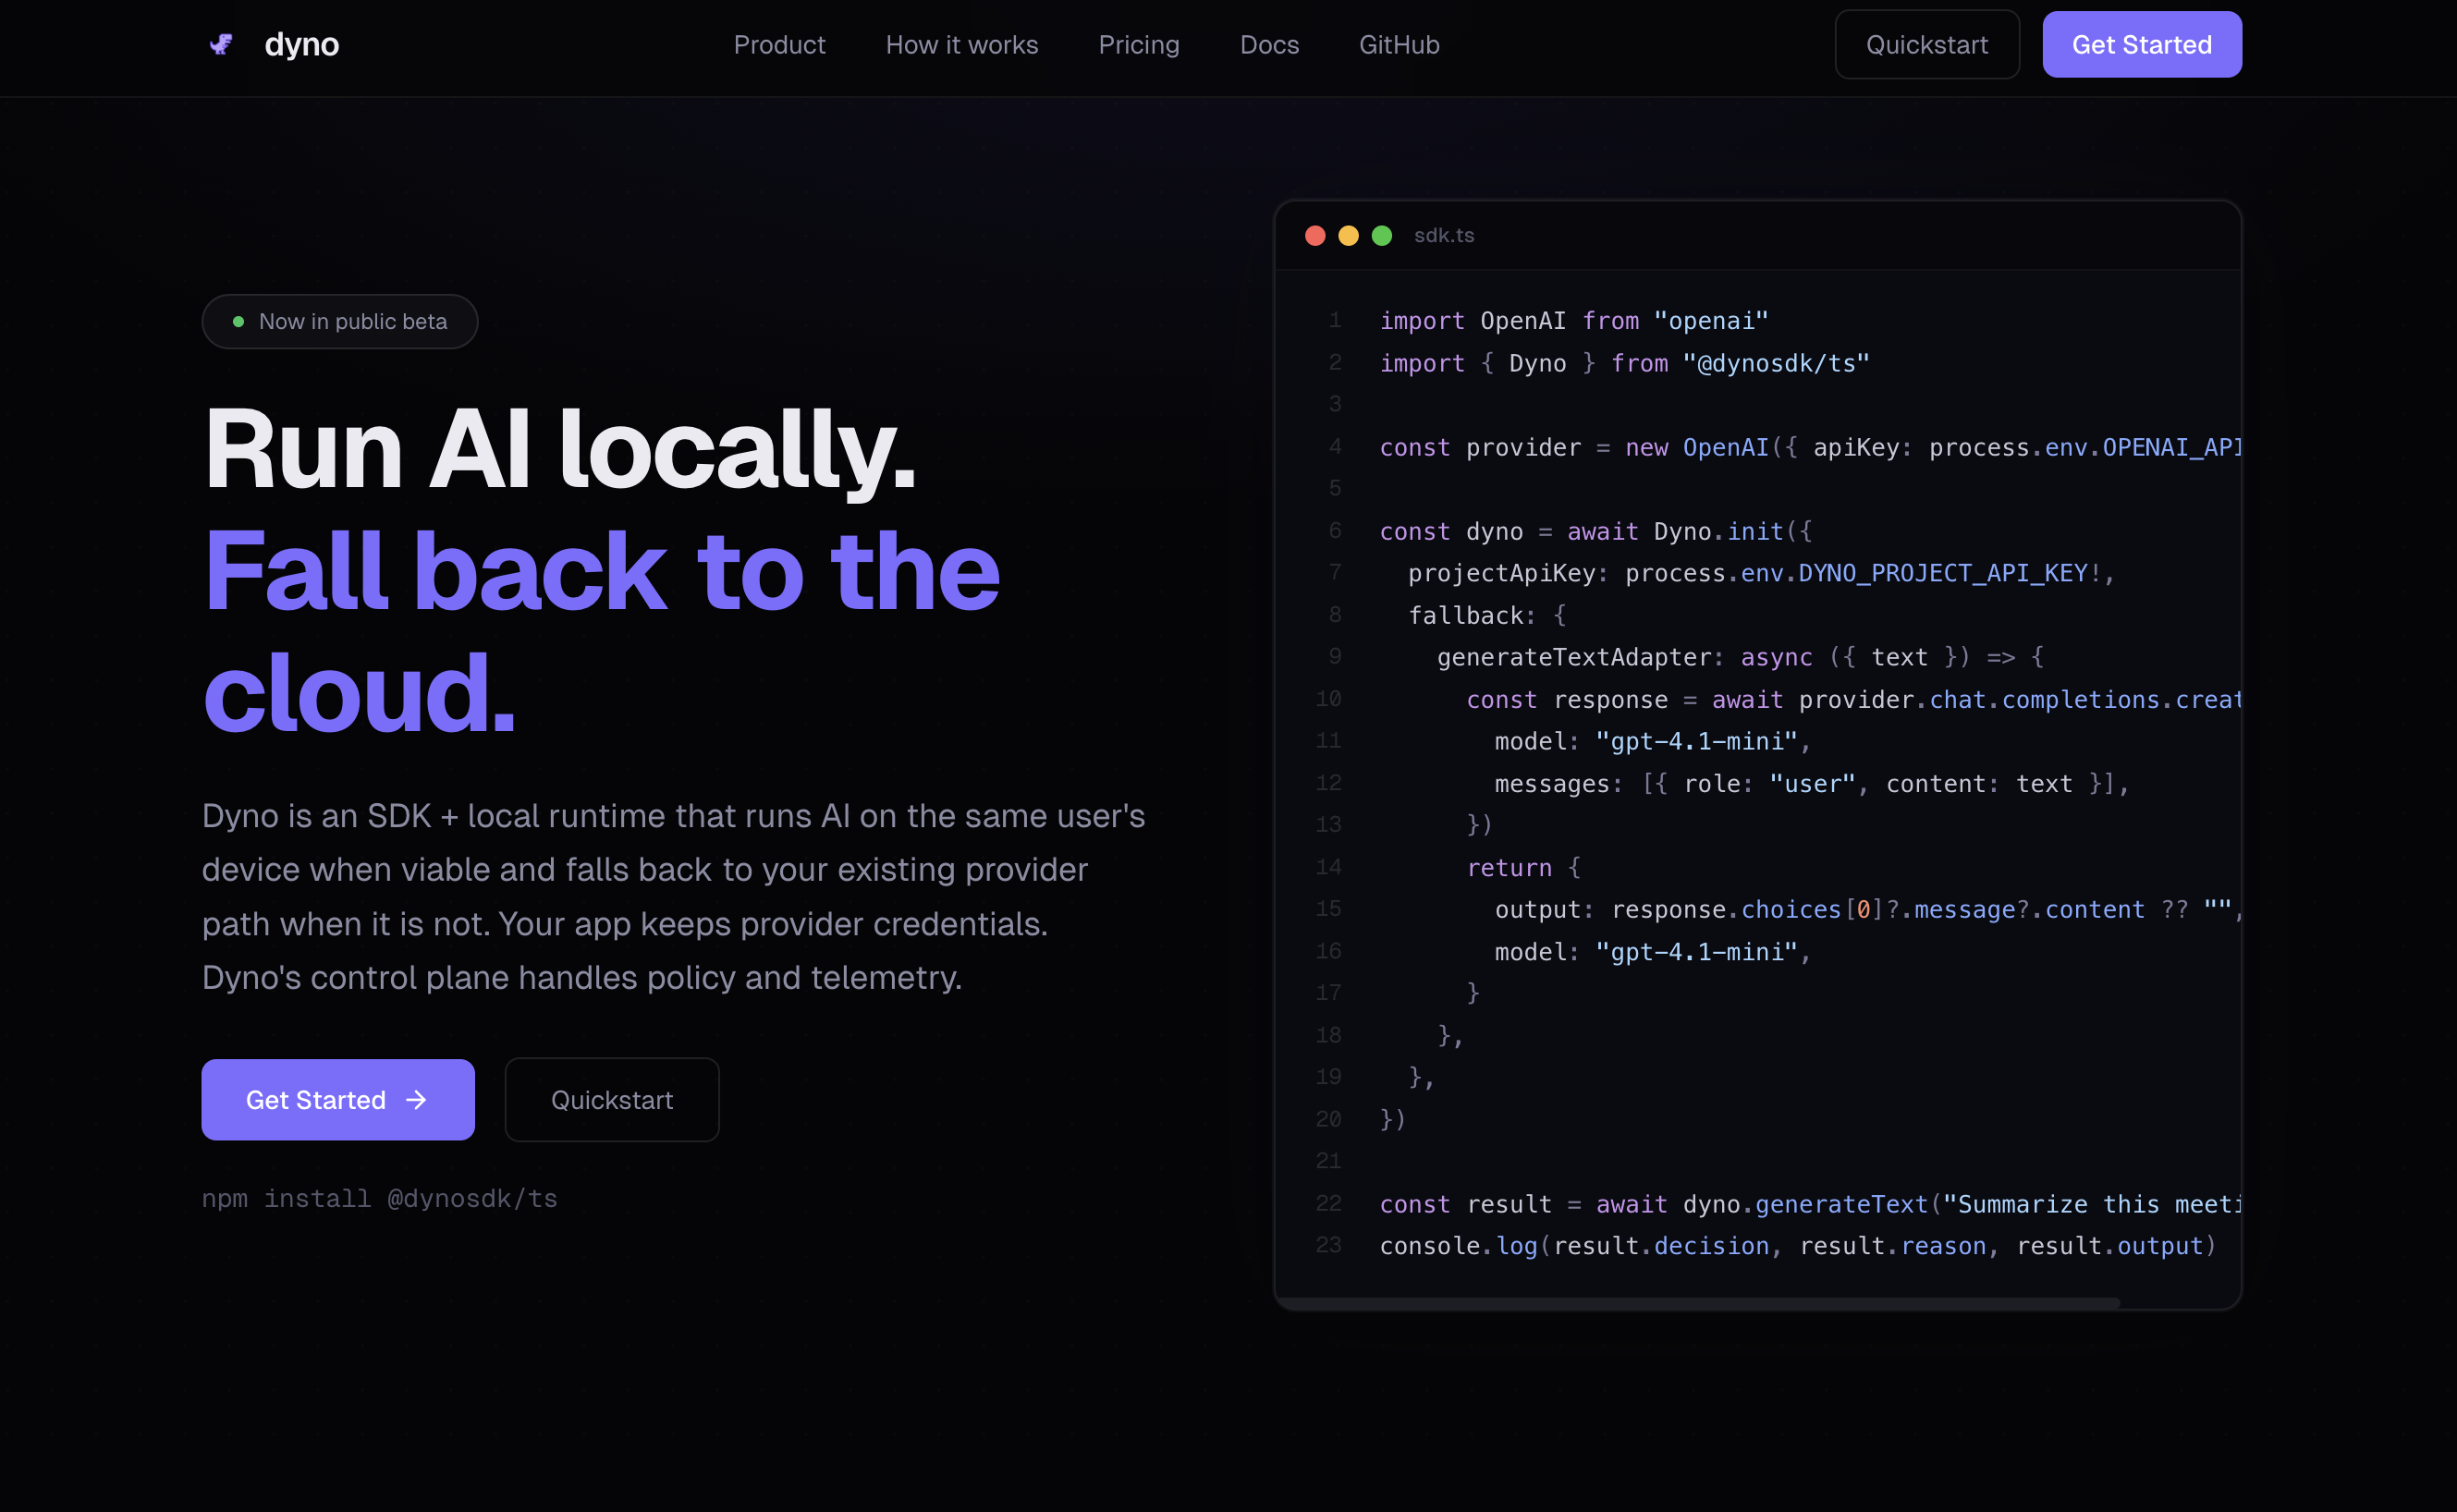Click the hero Get Started button
This screenshot has height=1512, width=2457.
click(338, 1099)
